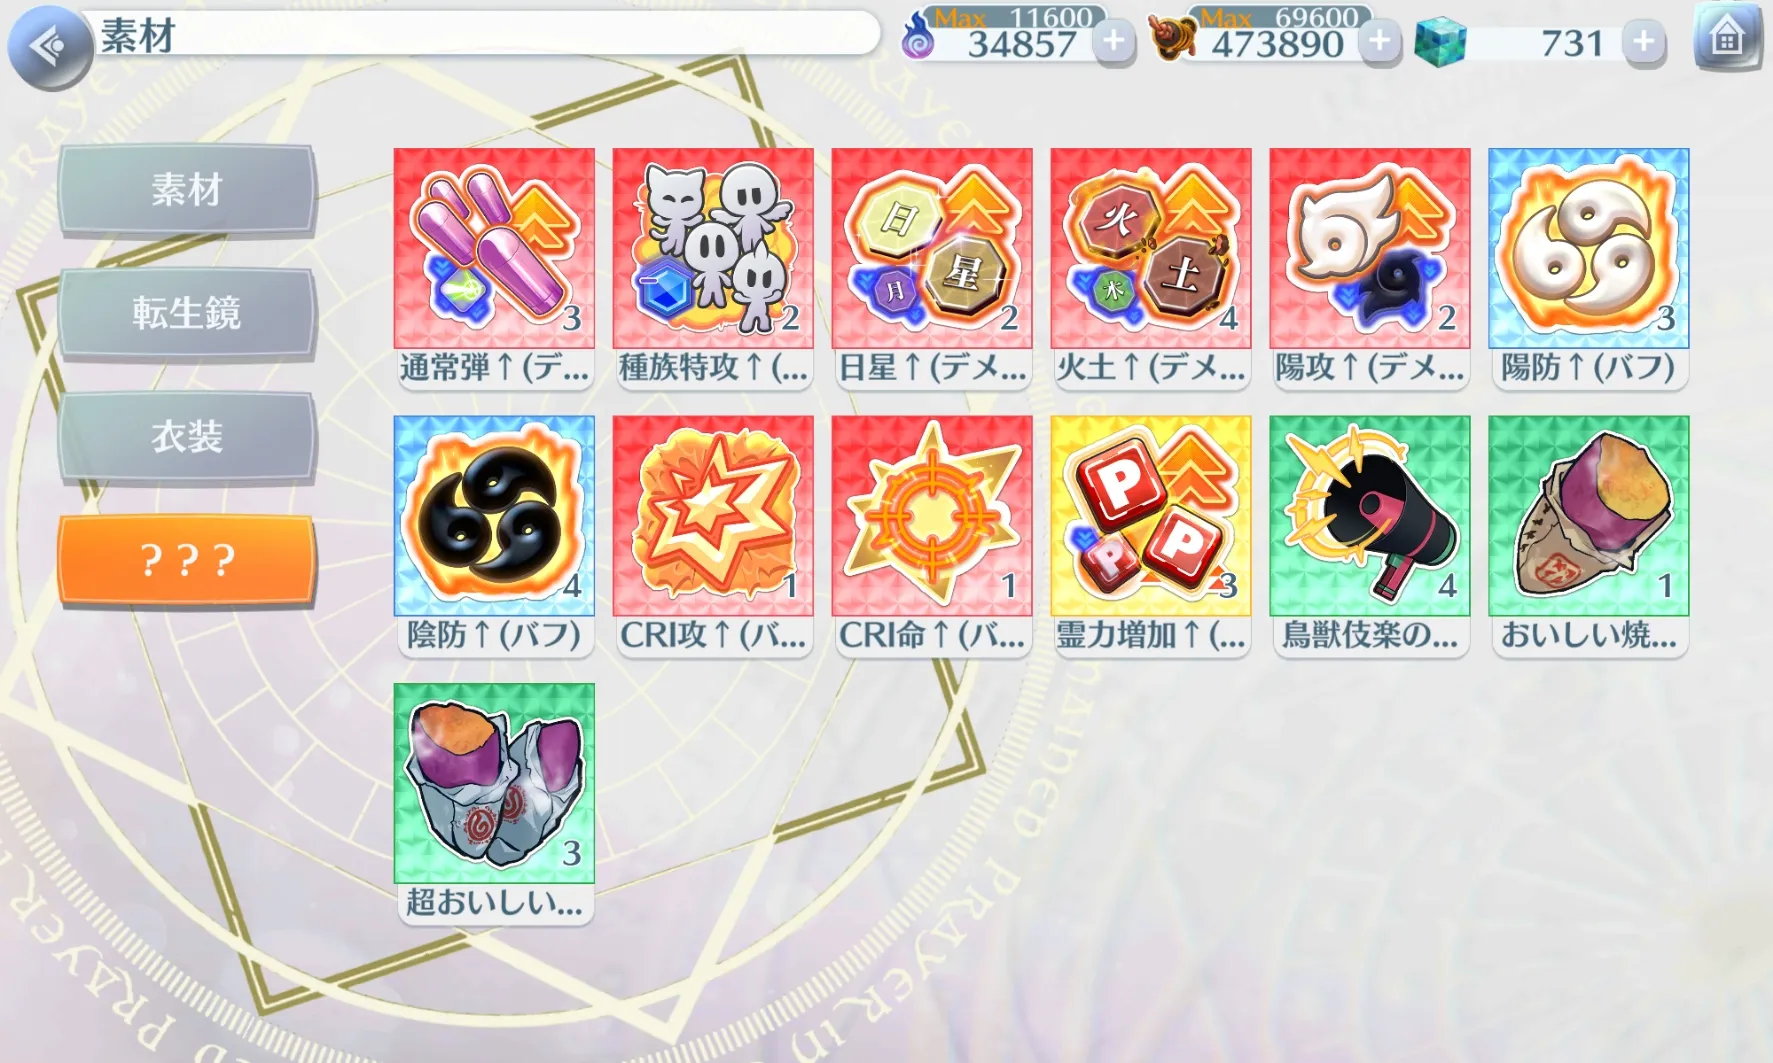Add more spirit points plus button

(1114, 42)
